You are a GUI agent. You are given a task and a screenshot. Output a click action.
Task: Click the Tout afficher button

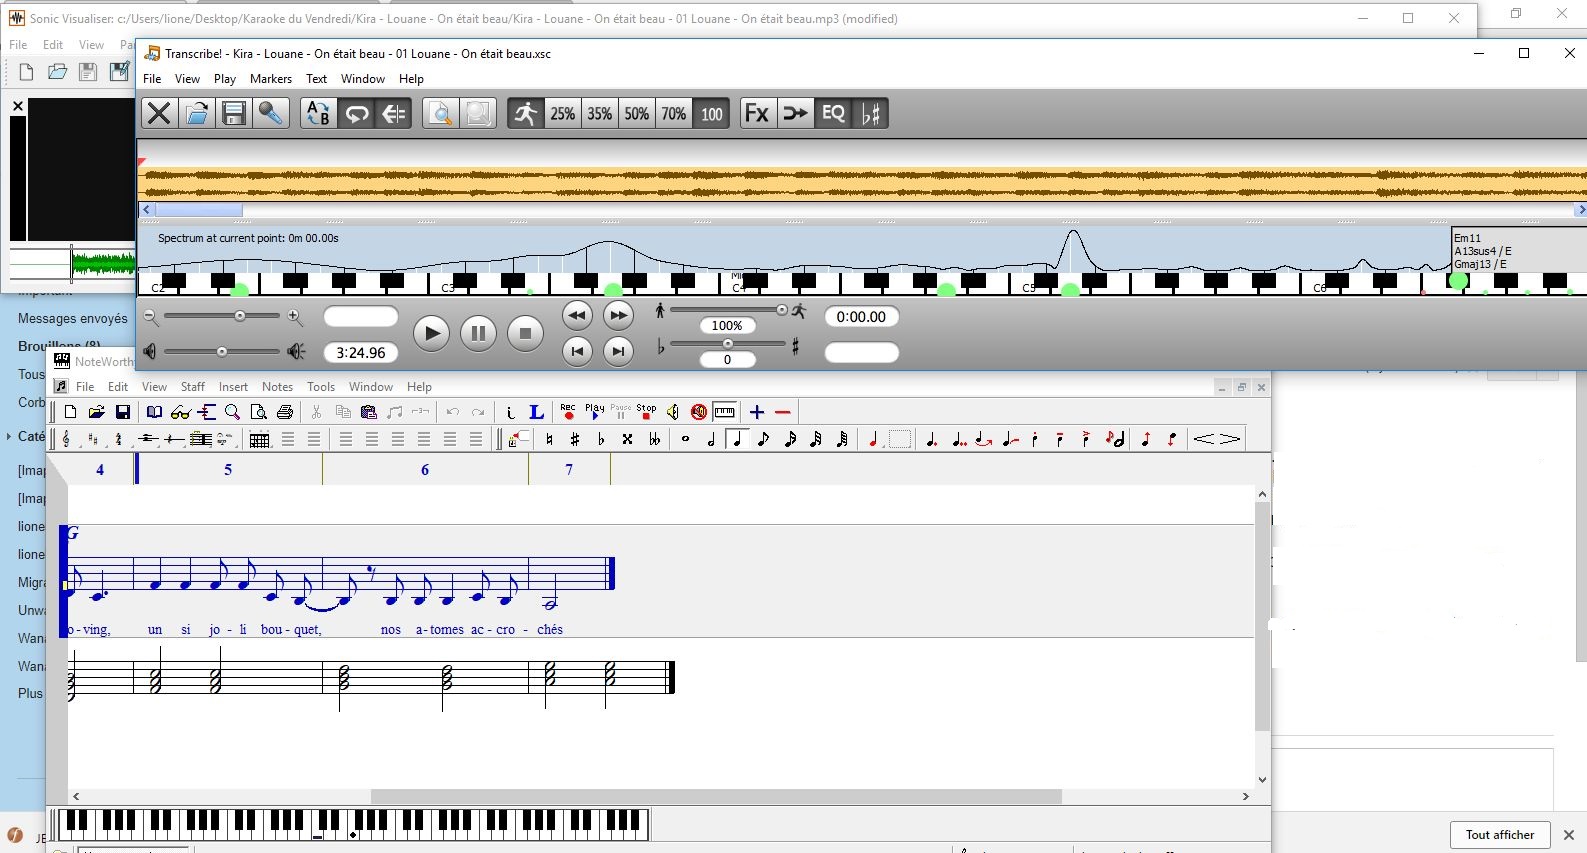[1500, 835]
